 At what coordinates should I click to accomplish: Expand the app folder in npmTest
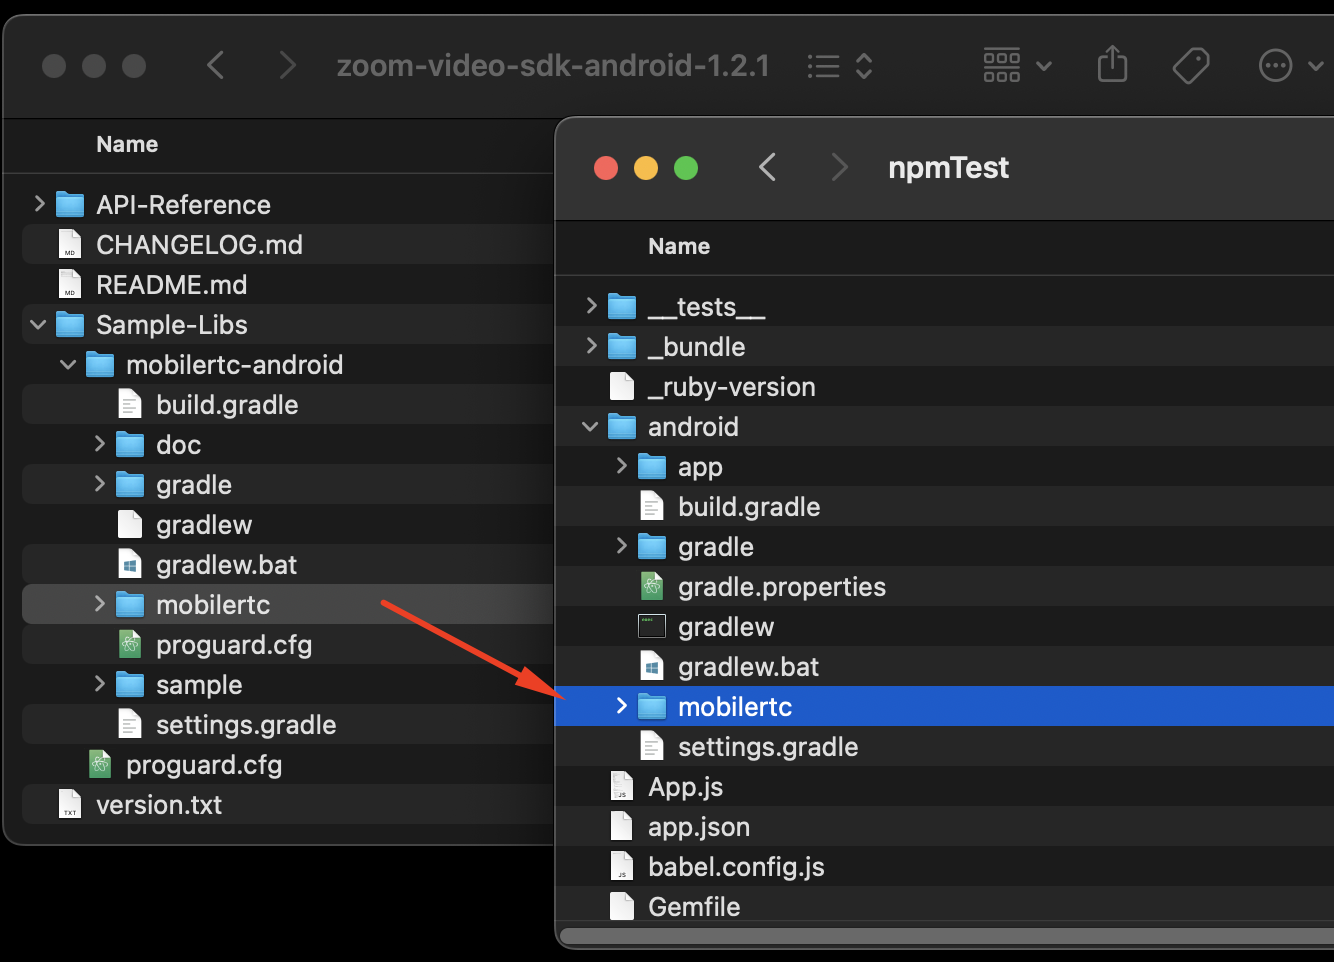point(621,465)
